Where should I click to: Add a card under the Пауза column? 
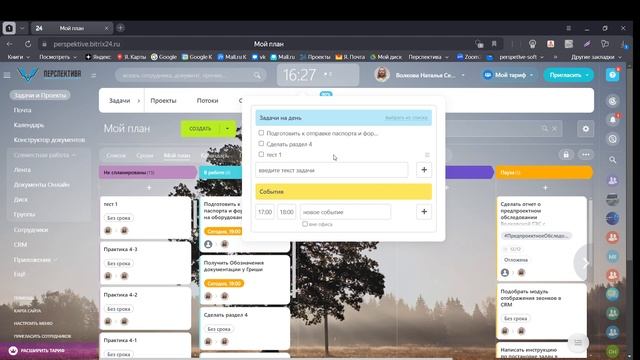[x=545, y=188]
